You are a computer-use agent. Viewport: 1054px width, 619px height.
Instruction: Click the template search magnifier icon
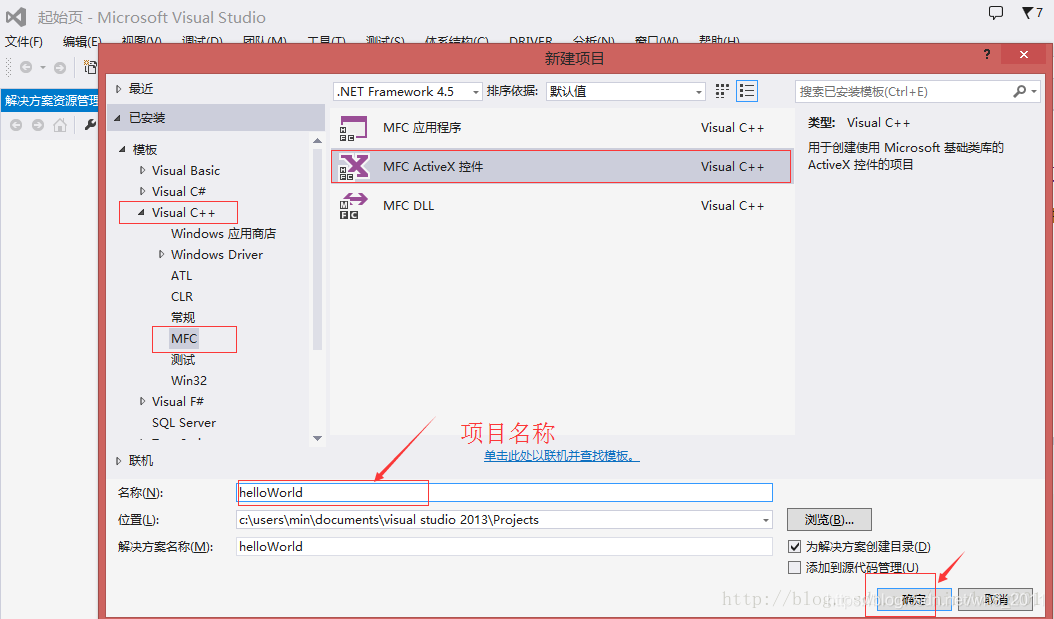(1020, 91)
